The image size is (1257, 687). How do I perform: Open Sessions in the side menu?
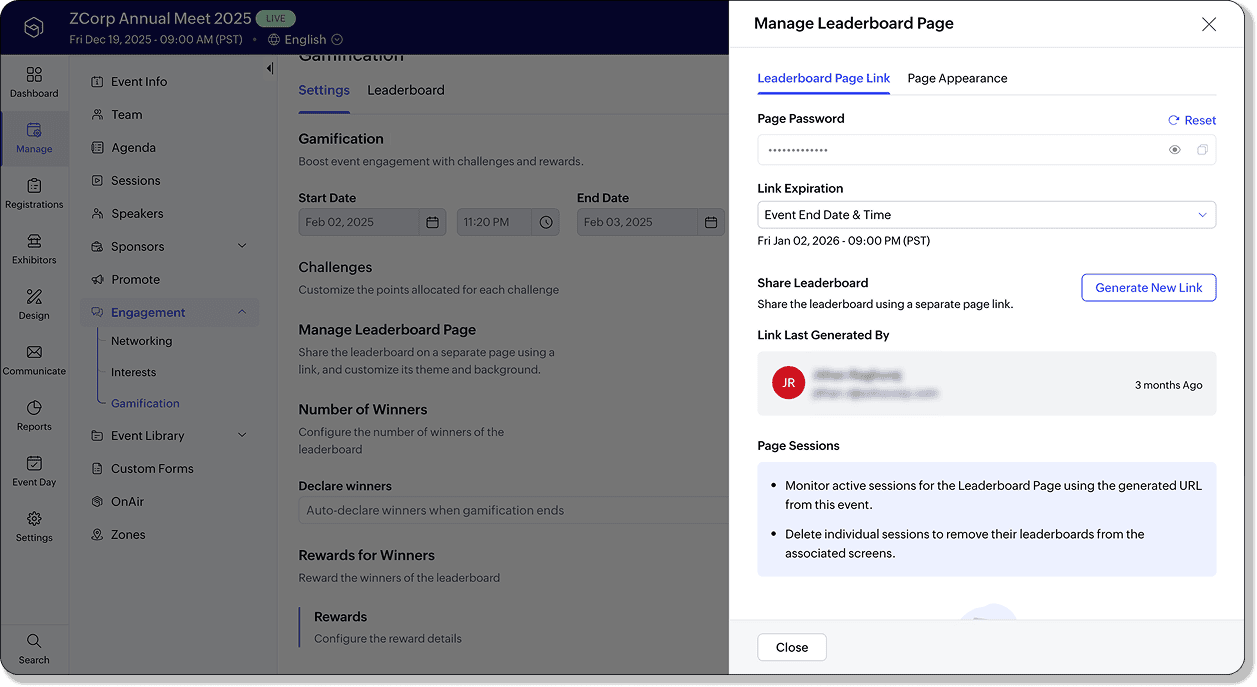136,181
